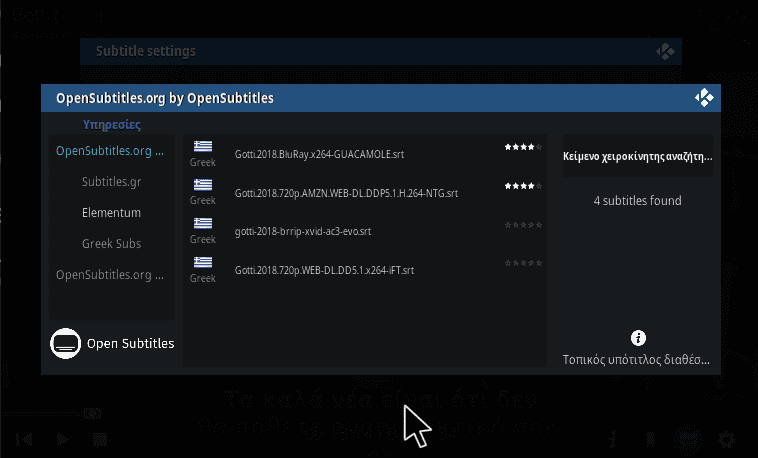Screen dimensions: 758x458
Task: Choose the Subtitles.gr service
Action: 111,182
